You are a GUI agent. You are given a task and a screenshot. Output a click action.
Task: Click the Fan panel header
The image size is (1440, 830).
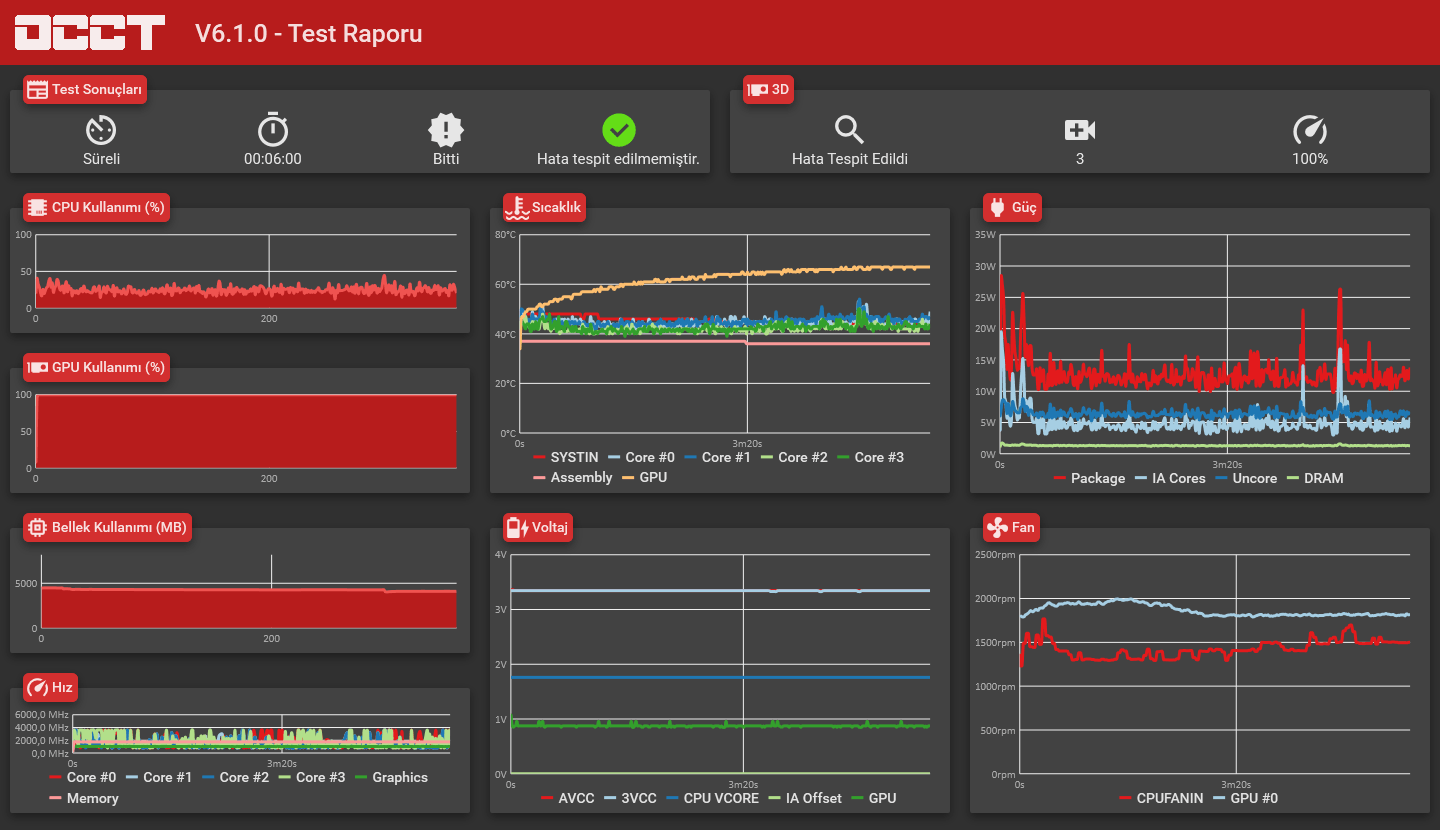(1011, 527)
